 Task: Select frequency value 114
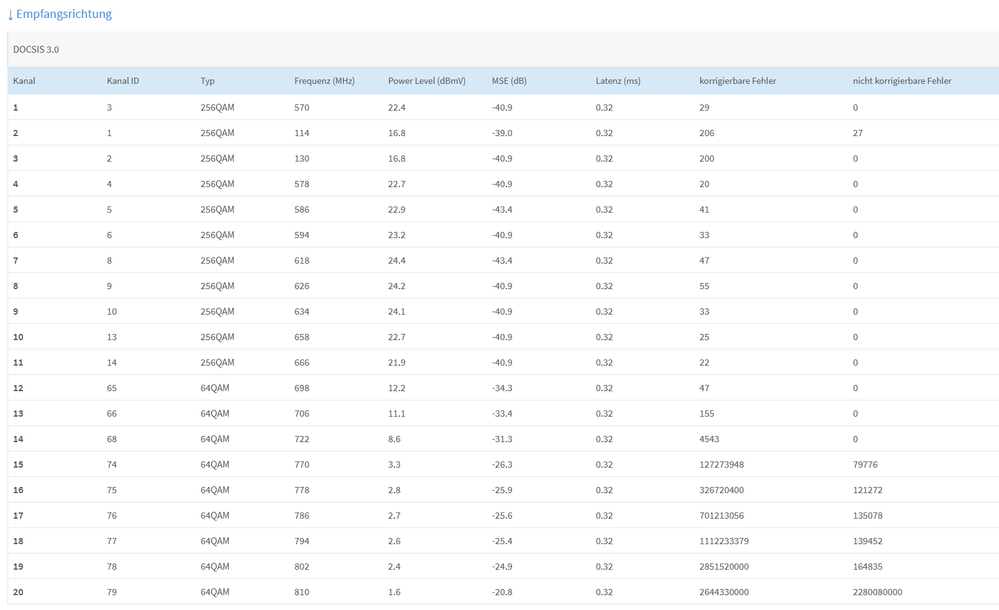tap(301, 133)
